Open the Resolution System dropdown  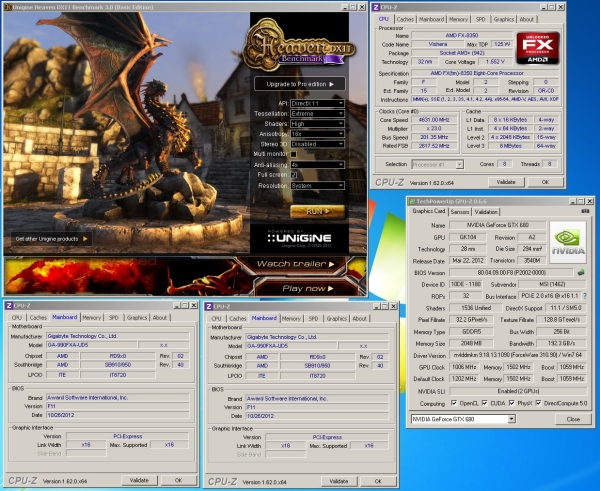click(x=317, y=186)
